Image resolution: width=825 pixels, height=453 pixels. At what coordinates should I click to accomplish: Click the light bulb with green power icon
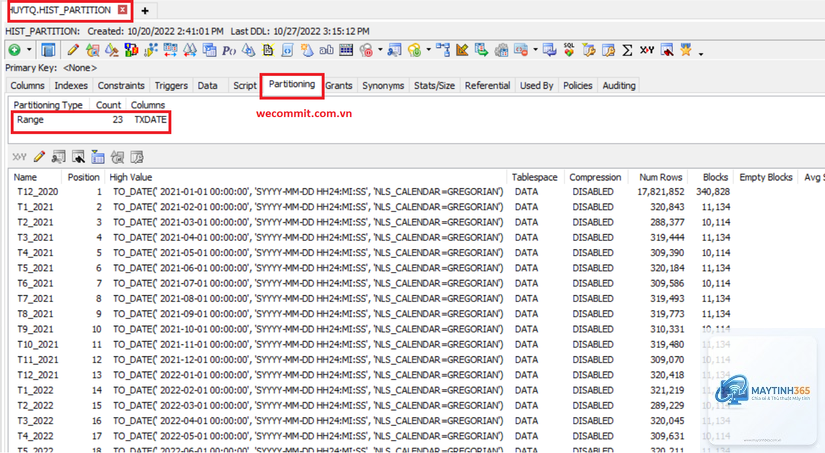[414, 51]
